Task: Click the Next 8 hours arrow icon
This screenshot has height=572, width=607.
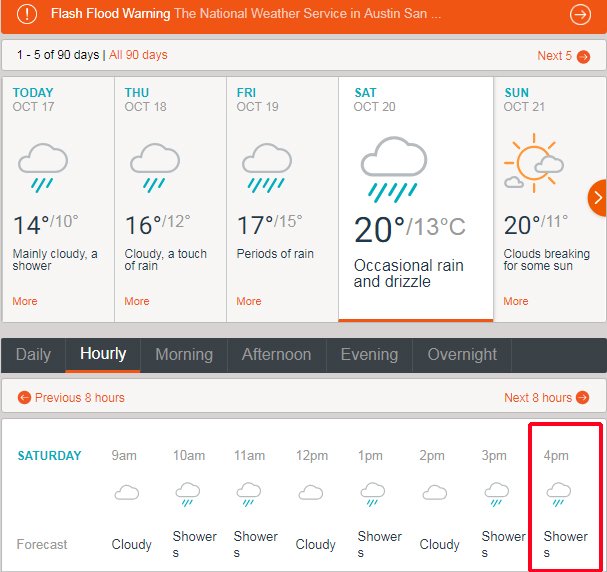Action: (x=582, y=397)
